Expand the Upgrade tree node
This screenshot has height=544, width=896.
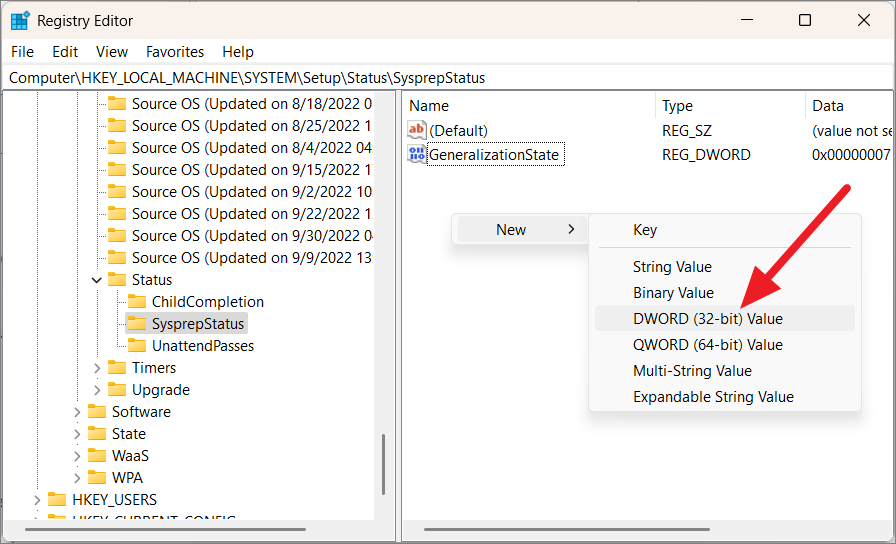(x=97, y=390)
